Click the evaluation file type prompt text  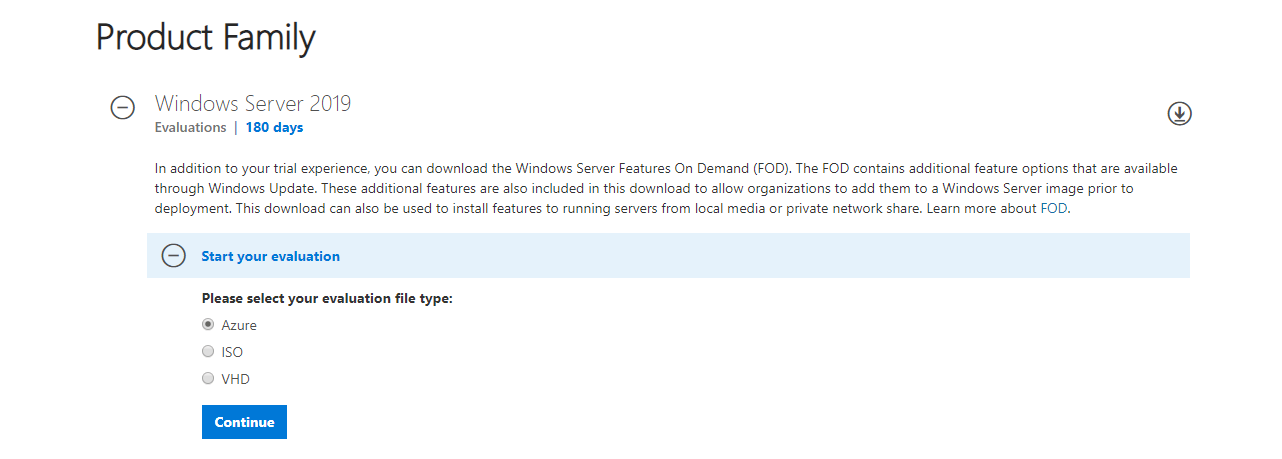[327, 298]
